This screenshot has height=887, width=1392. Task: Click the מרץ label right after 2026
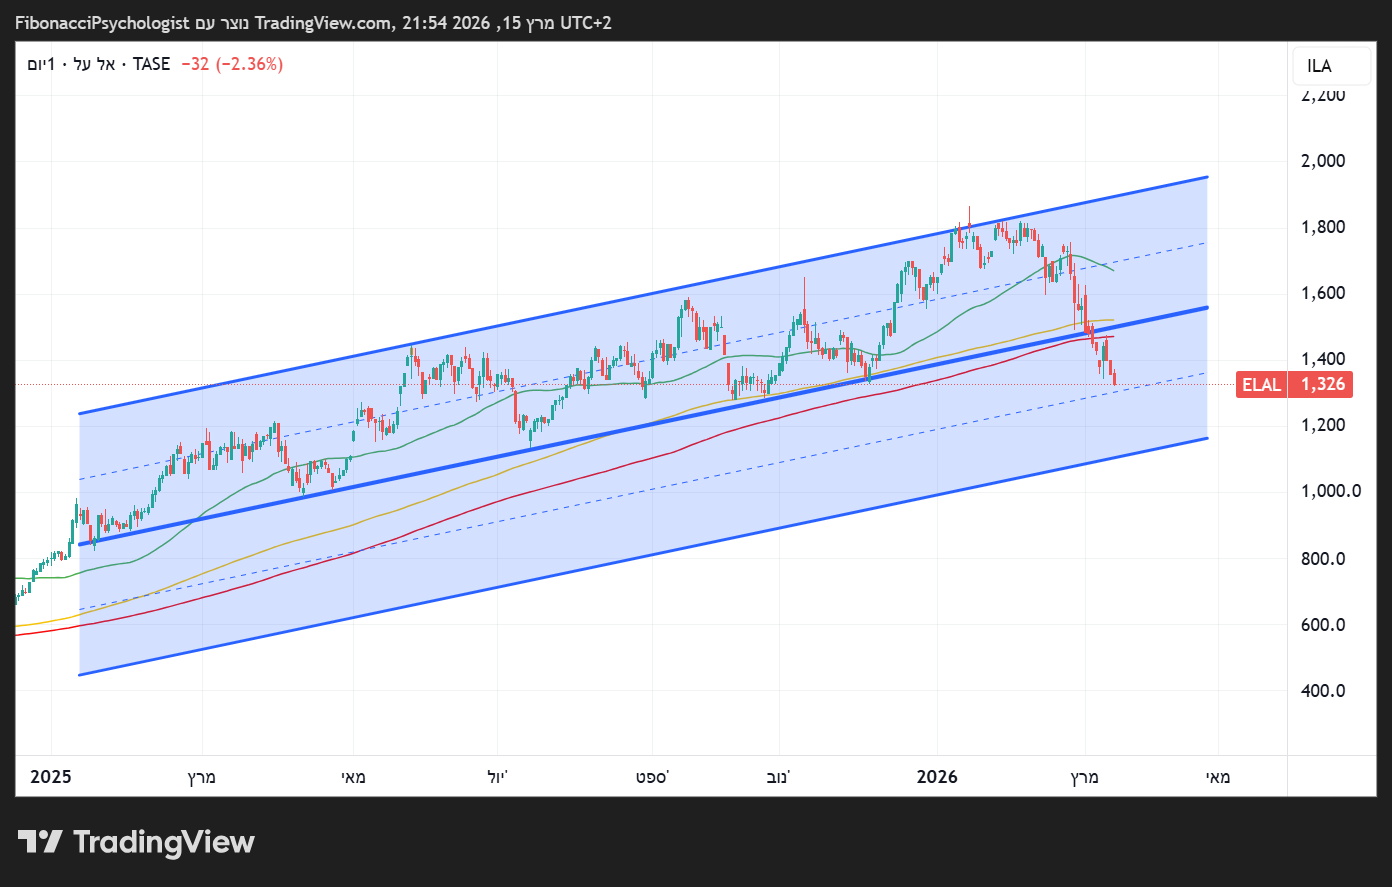click(1085, 777)
